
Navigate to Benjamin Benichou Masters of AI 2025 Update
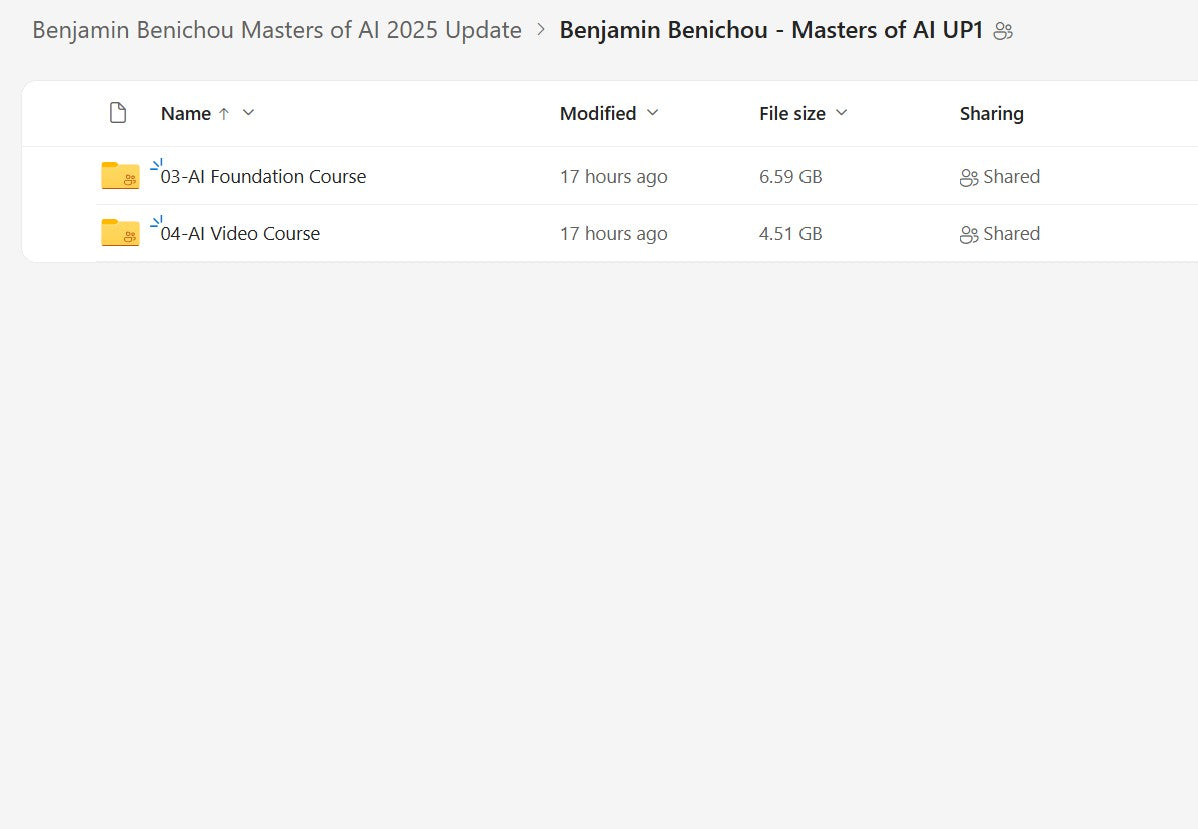[277, 30]
